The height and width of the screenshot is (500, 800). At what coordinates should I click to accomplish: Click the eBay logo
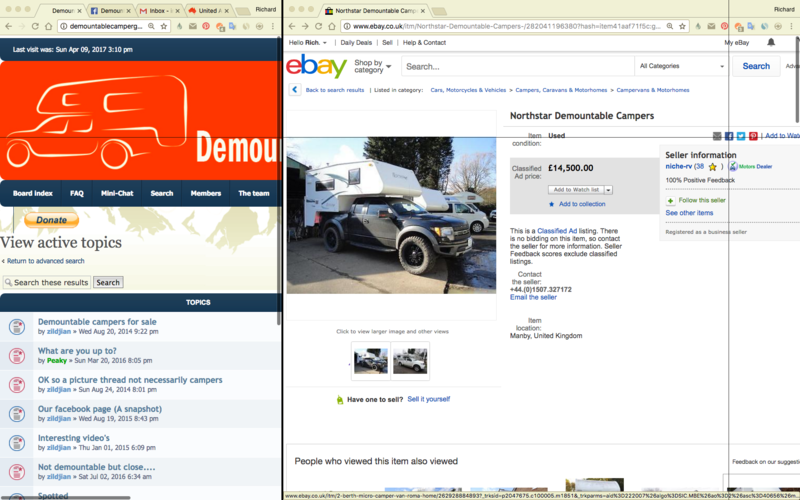pyautogui.click(x=316, y=66)
